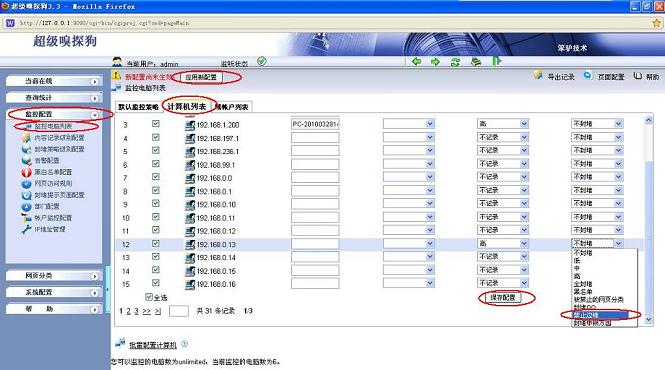The image size is (665, 370).
Task: Uncheck the checkbox for row 4
Action: point(156,137)
